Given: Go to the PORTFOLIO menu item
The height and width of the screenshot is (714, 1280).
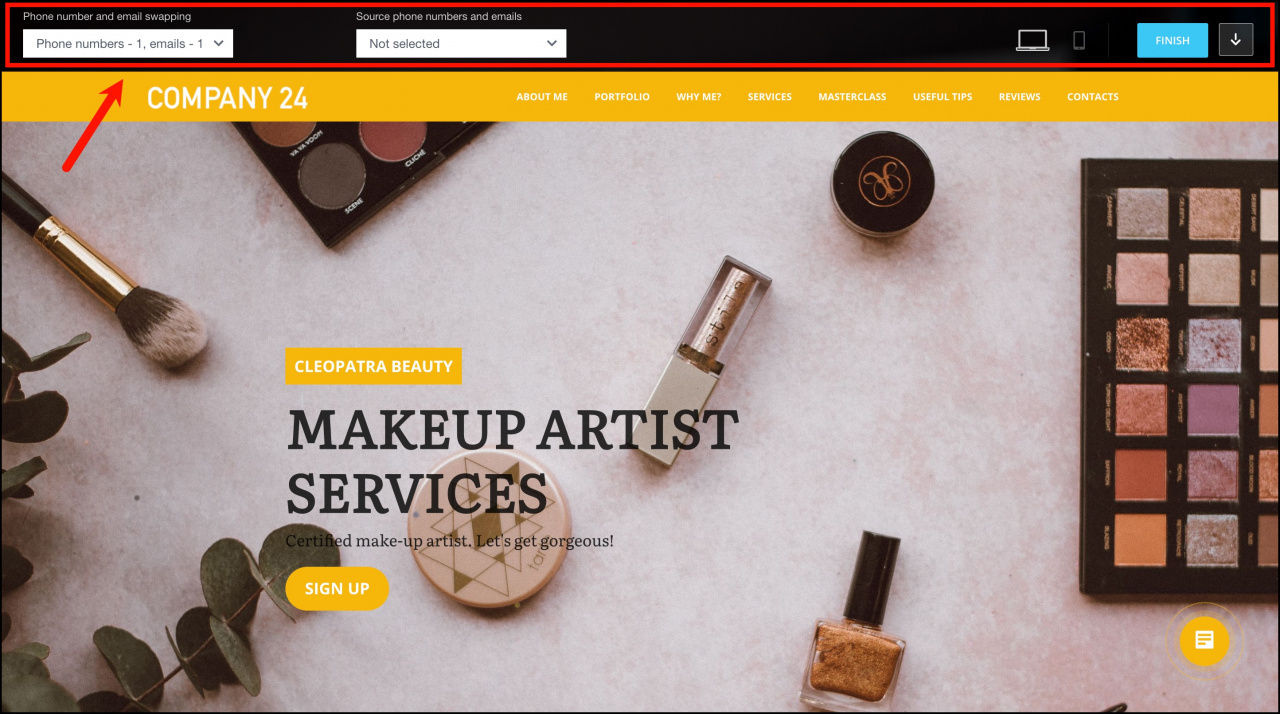Looking at the screenshot, I should (x=622, y=97).
